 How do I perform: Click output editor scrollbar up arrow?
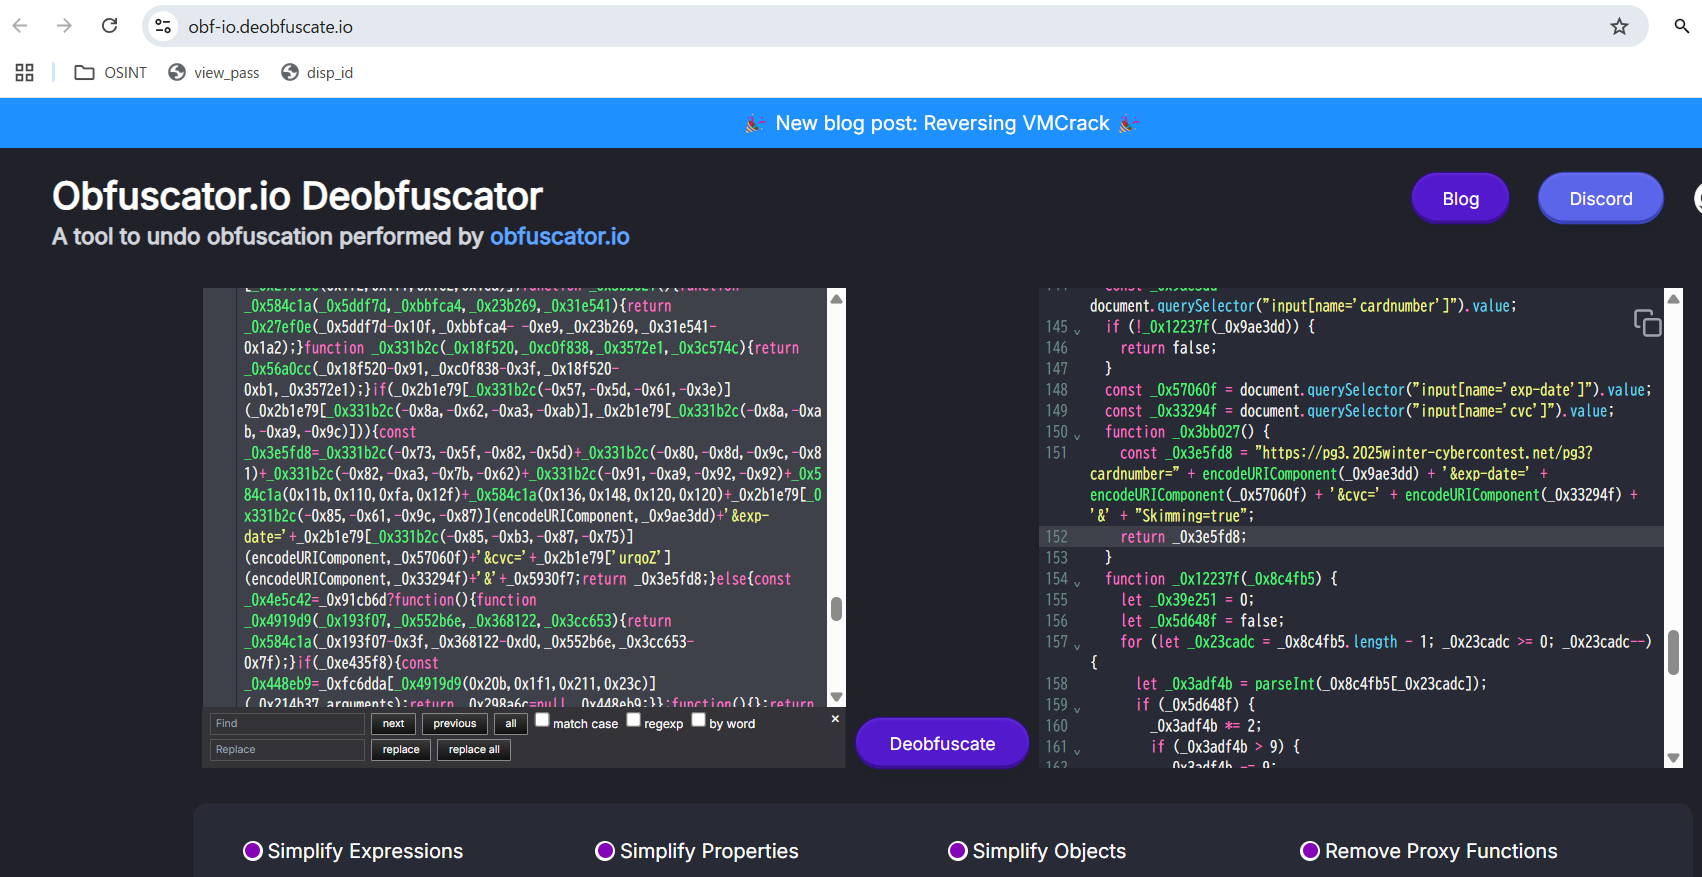1673,298
